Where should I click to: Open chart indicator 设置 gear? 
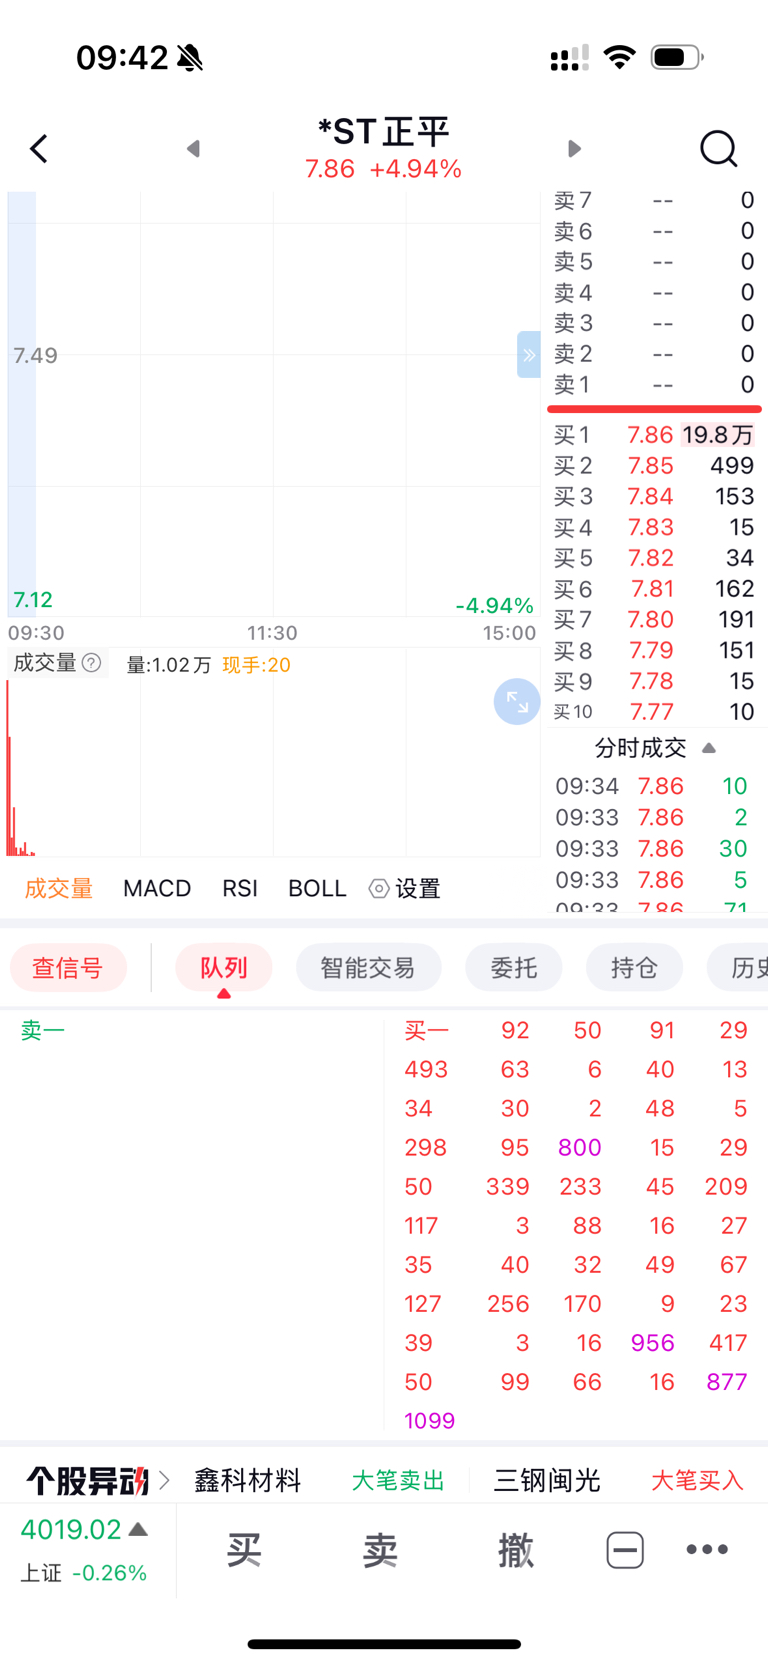coord(405,889)
